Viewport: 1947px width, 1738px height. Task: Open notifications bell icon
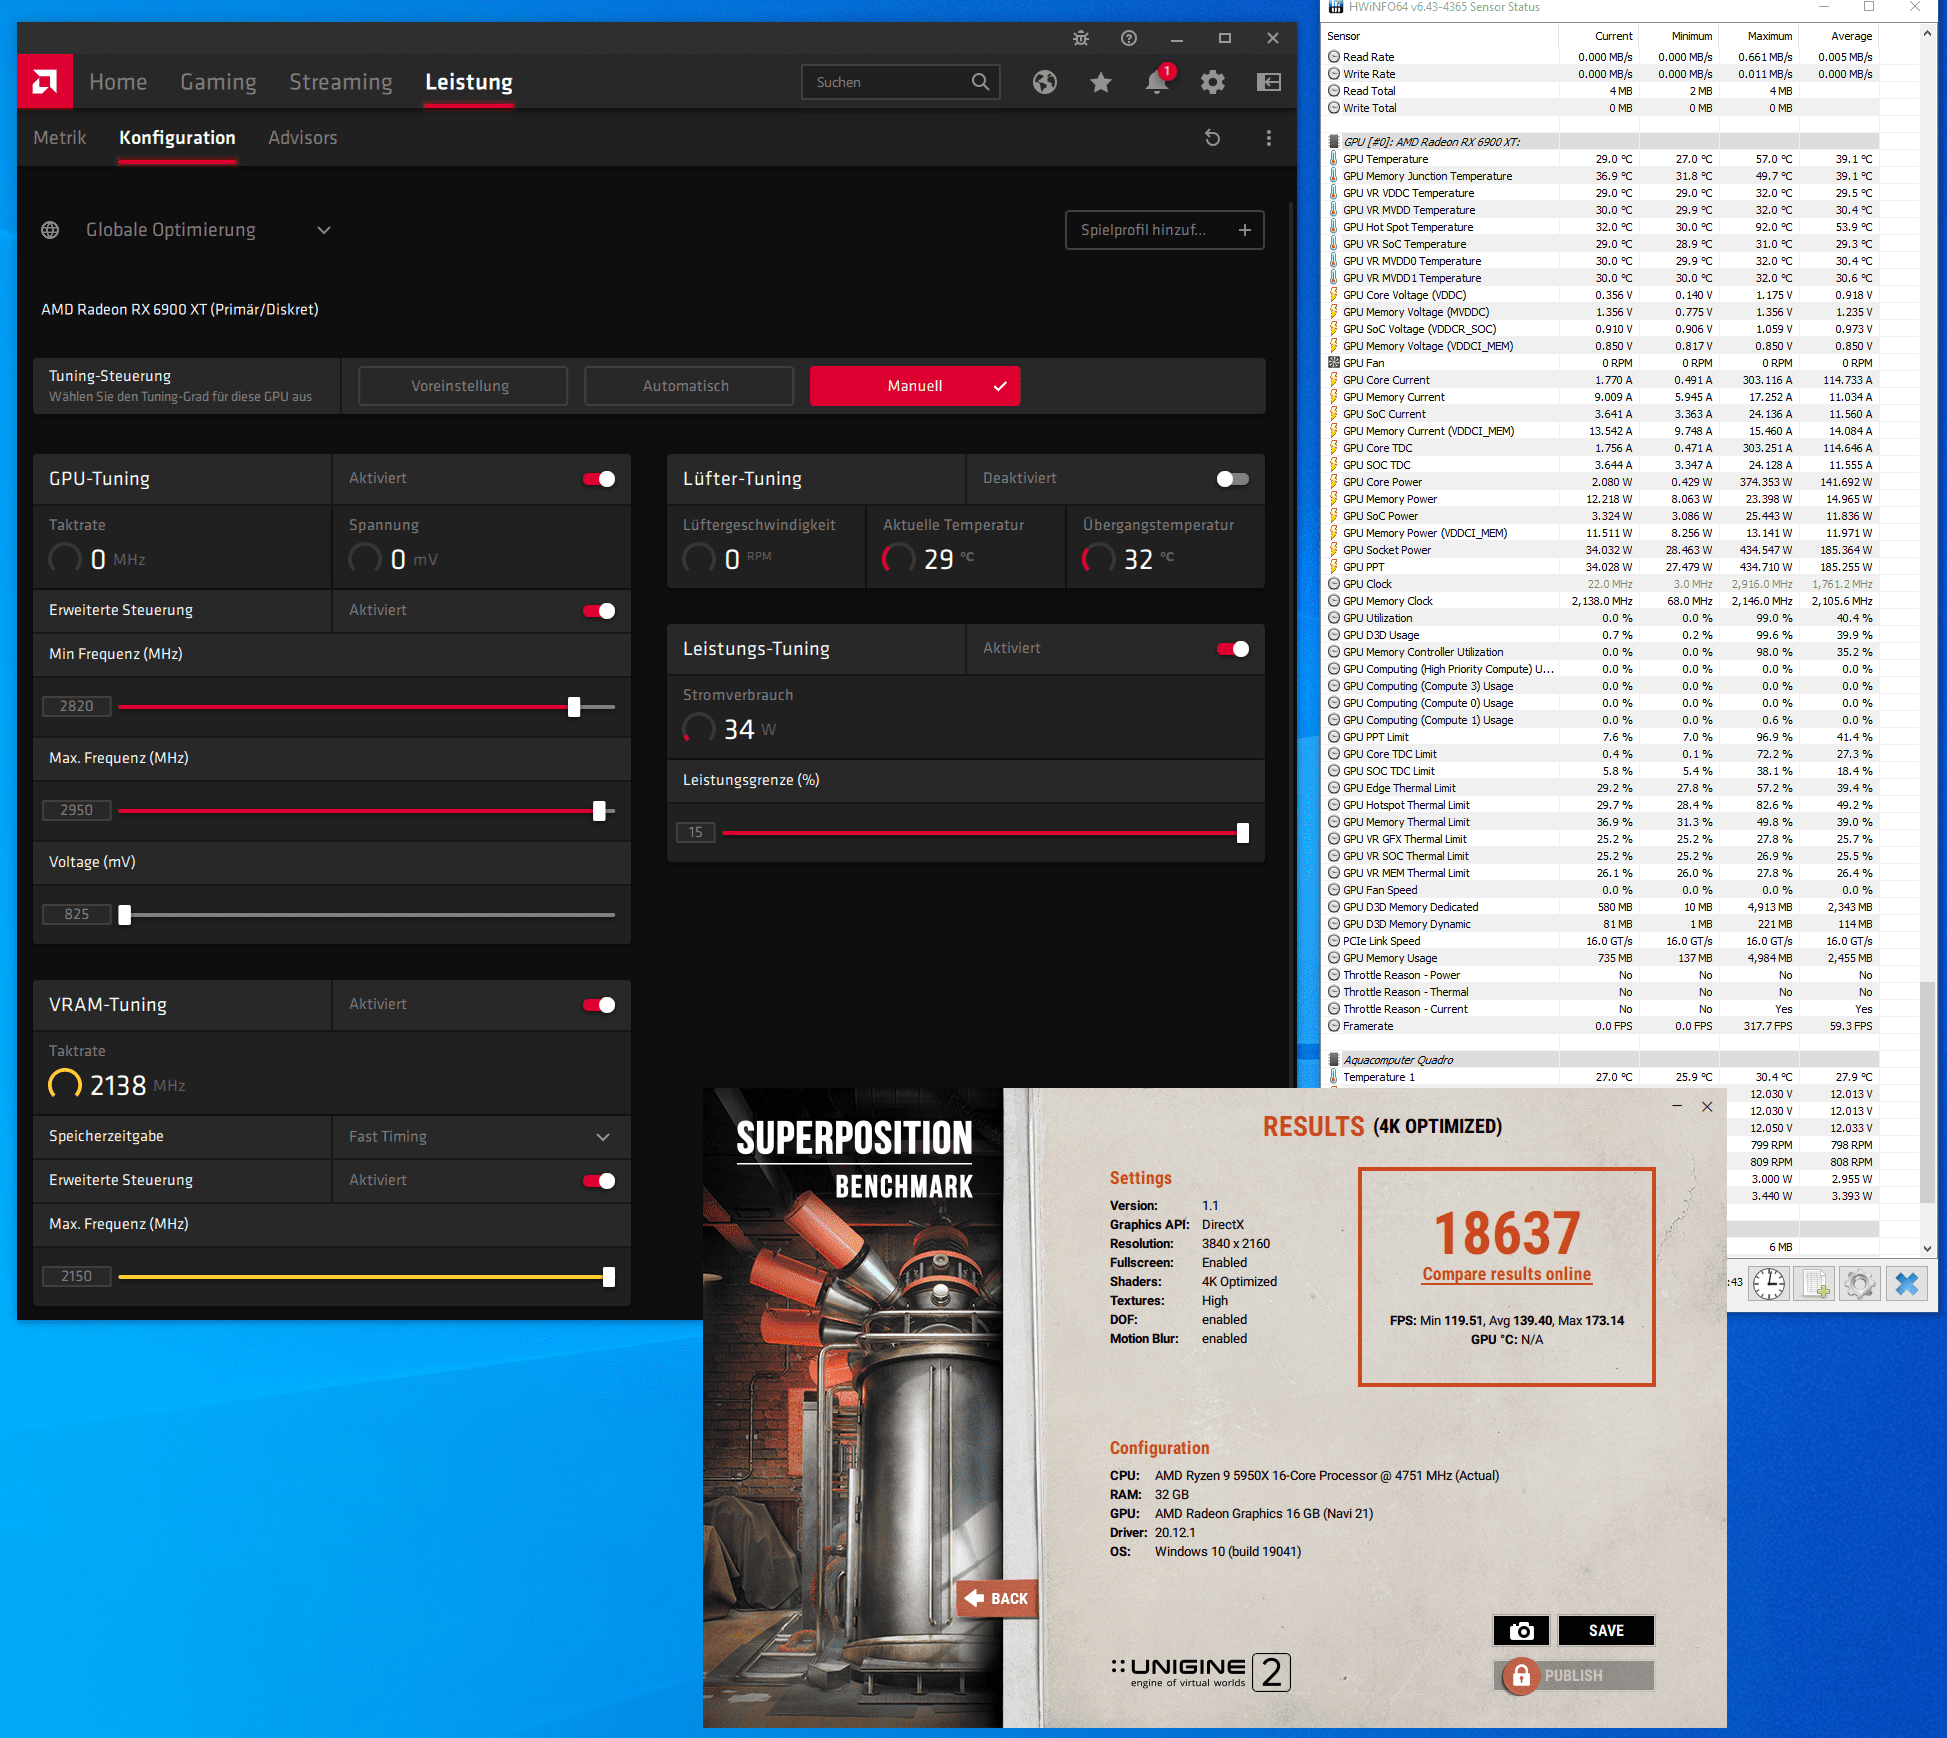coord(1157,82)
